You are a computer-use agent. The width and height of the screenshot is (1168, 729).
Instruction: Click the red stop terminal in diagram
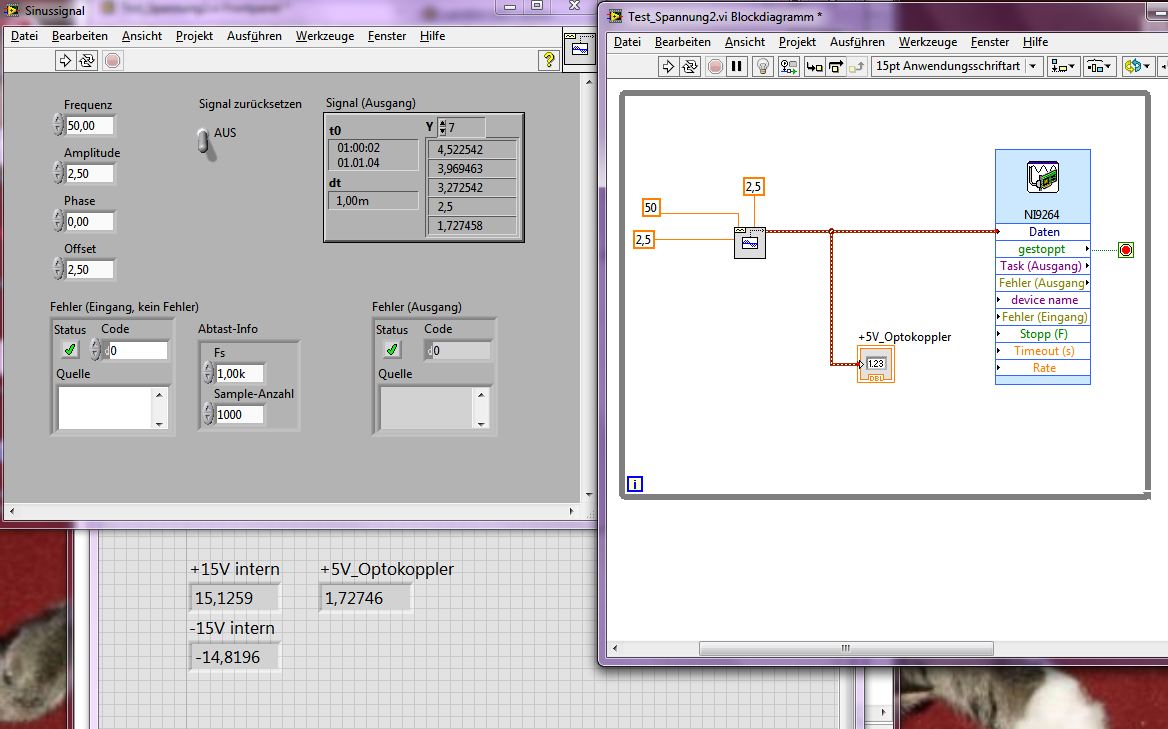[1126, 250]
